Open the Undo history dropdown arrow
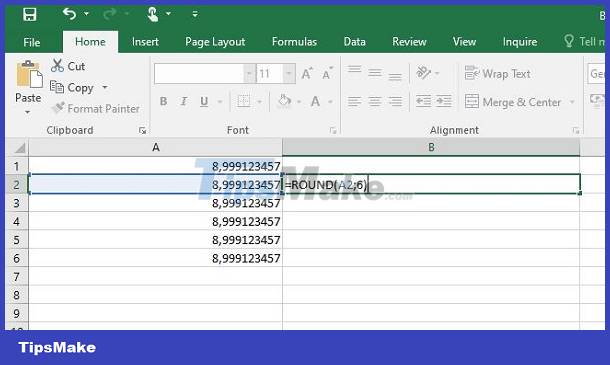Screen dimensions: 610x365 pos(86,14)
